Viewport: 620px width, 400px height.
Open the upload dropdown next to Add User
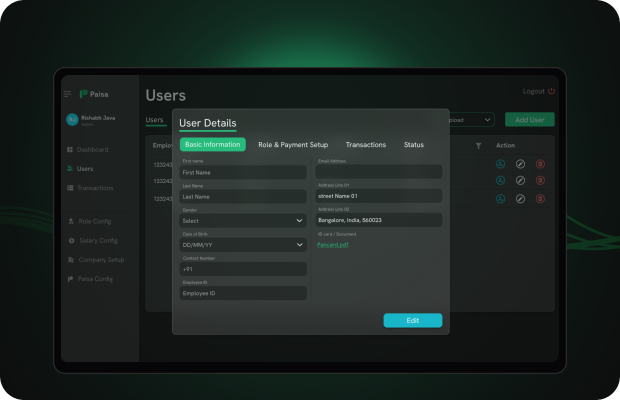pos(471,120)
